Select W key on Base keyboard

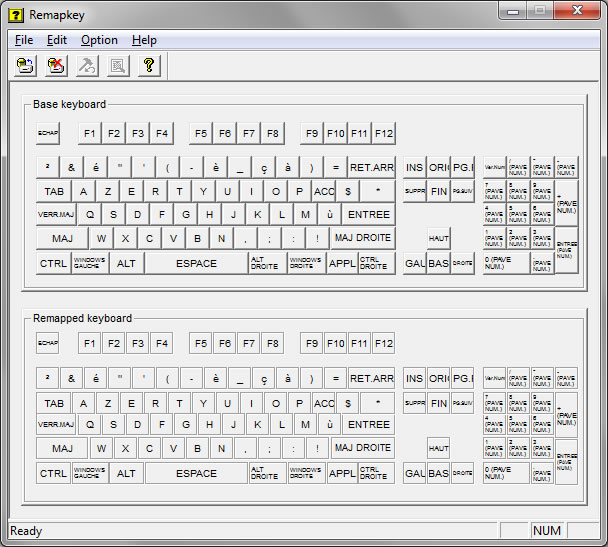(x=102, y=238)
